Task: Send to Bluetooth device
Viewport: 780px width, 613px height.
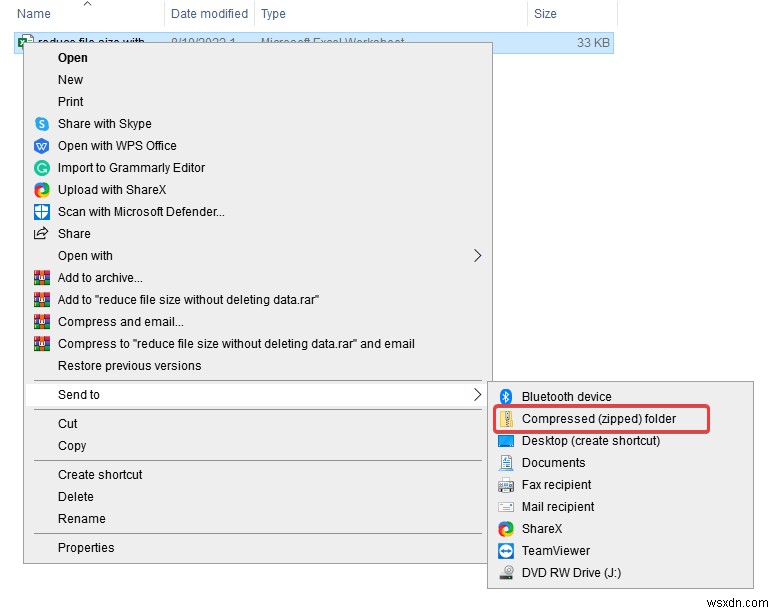Action: [620, 397]
